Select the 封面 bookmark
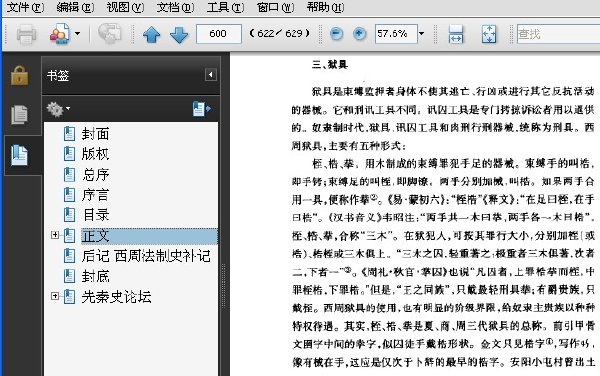This screenshot has width=600, height=376. point(95,134)
